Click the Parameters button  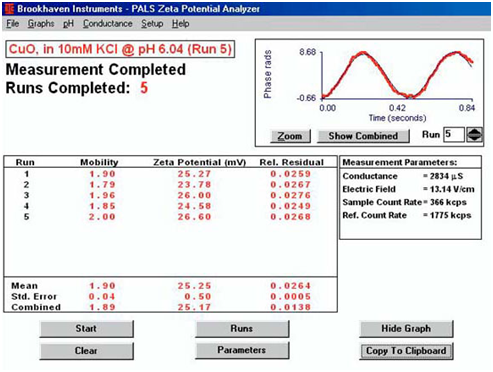click(x=242, y=350)
